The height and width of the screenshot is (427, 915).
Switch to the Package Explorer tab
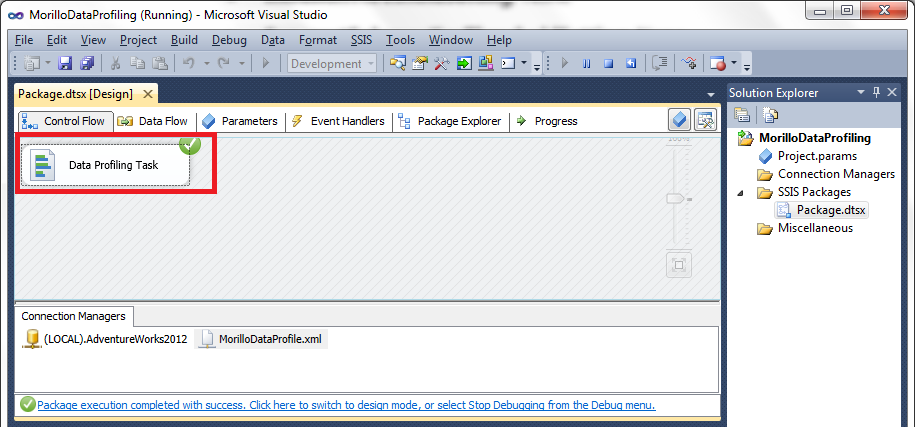click(x=450, y=121)
